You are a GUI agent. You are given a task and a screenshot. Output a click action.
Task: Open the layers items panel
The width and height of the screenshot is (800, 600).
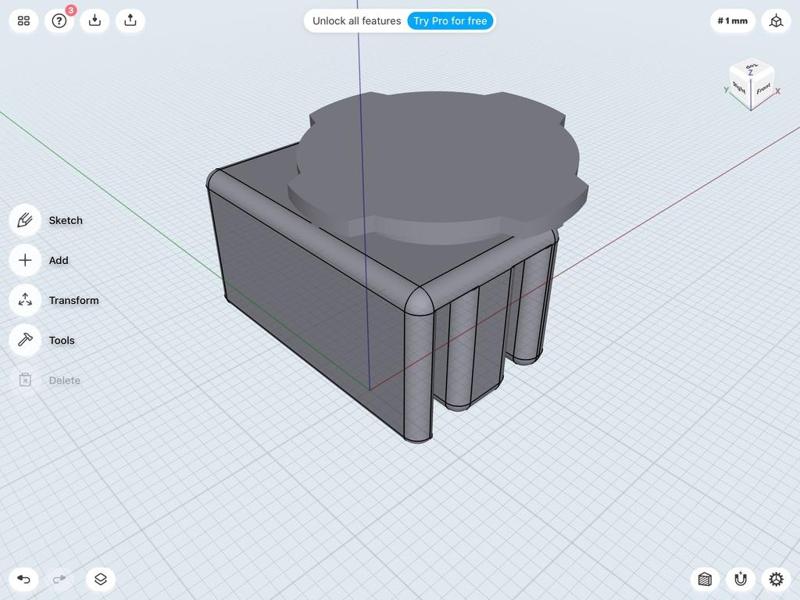coord(101,579)
